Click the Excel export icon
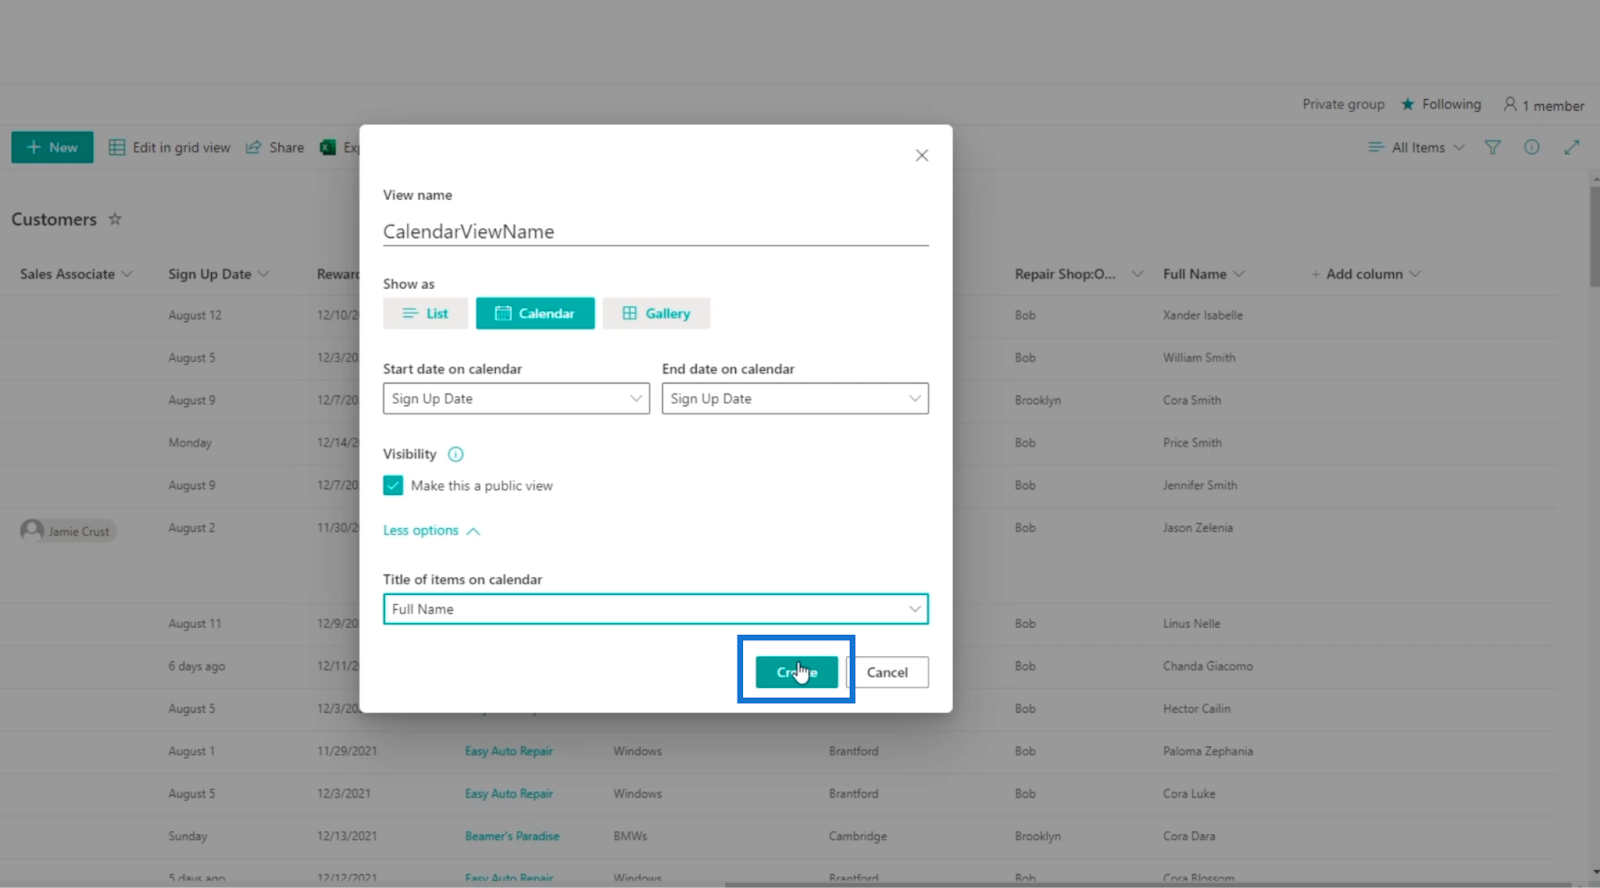The image size is (1600, 888). pos(328,147)
